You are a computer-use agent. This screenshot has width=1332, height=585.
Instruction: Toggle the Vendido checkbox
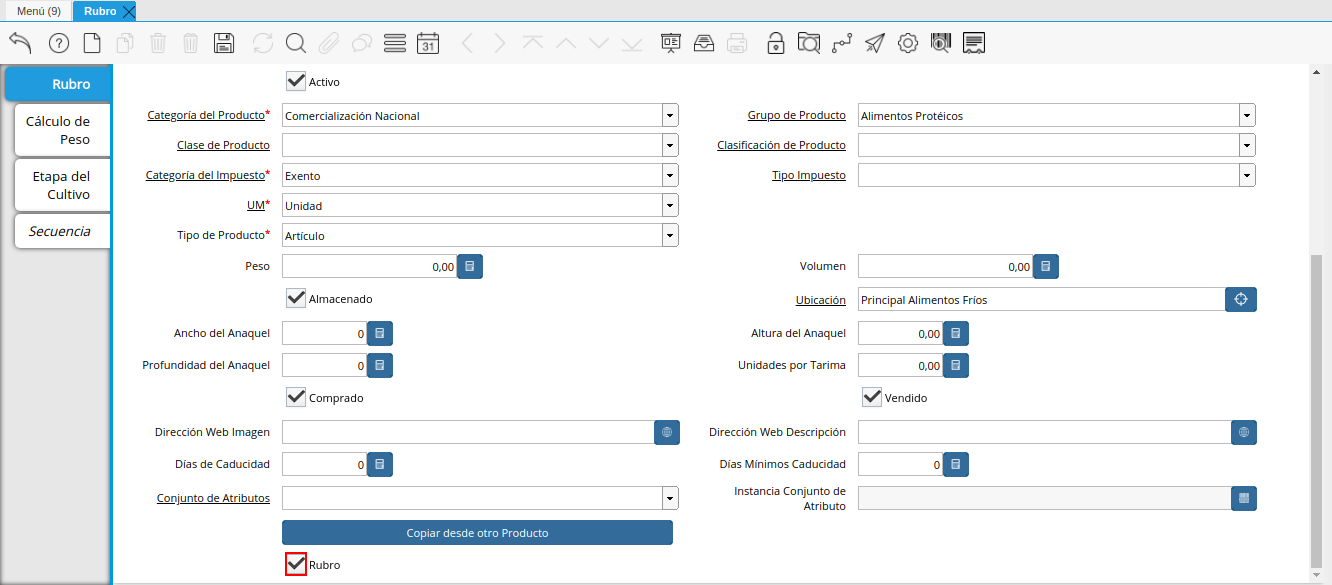pos(872,397)
